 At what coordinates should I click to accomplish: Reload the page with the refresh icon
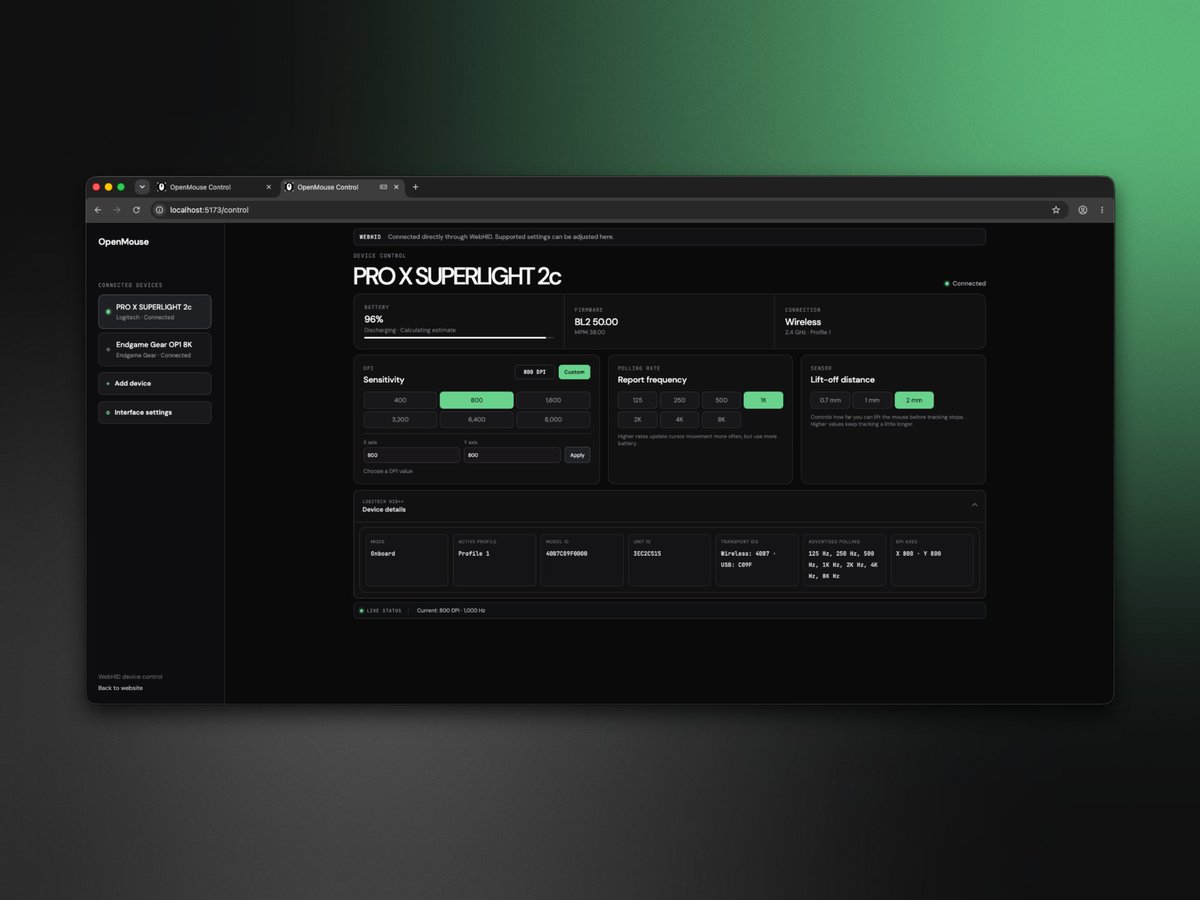click(x=136, y=210)
